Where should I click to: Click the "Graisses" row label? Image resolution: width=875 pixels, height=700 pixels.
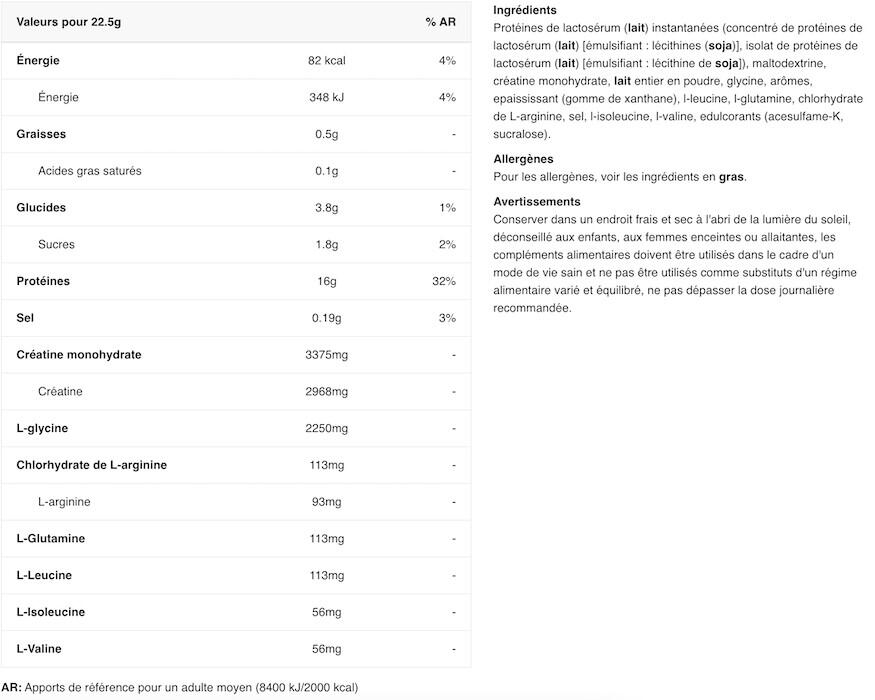(41, 134)
